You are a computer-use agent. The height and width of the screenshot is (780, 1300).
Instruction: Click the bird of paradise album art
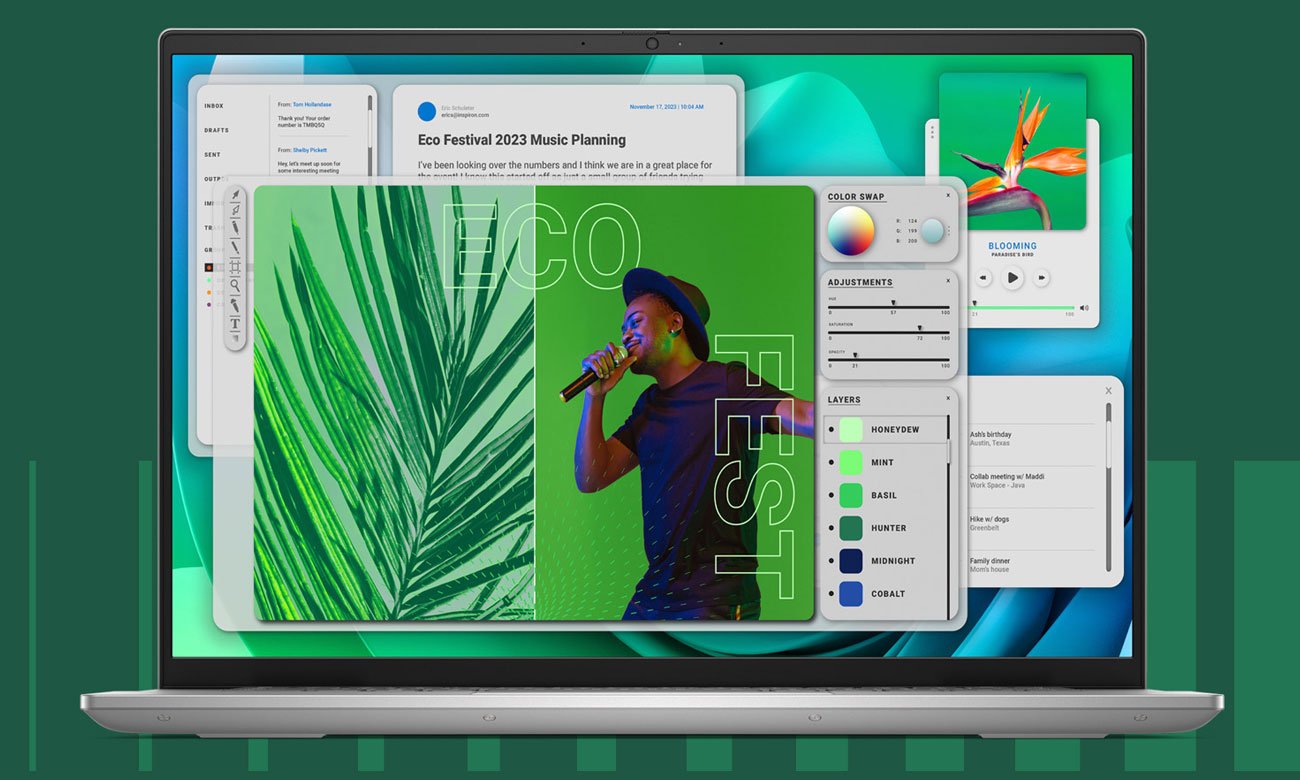tap(1012, 152)
